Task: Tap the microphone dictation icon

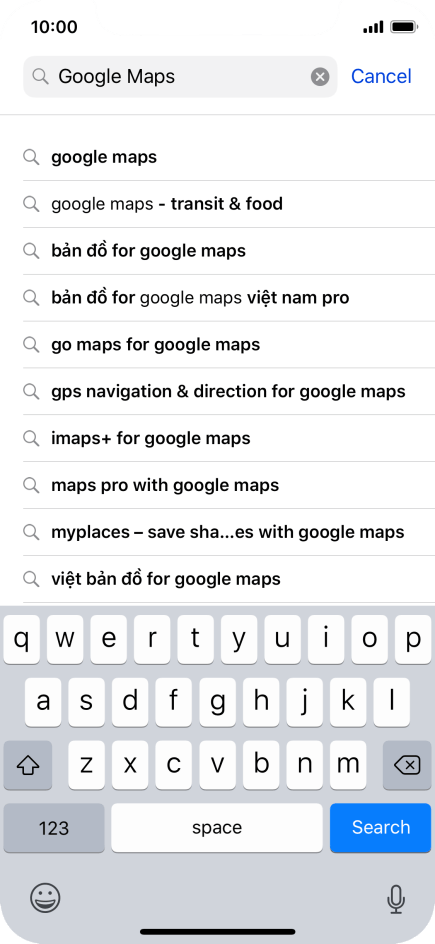Action: 395,899
